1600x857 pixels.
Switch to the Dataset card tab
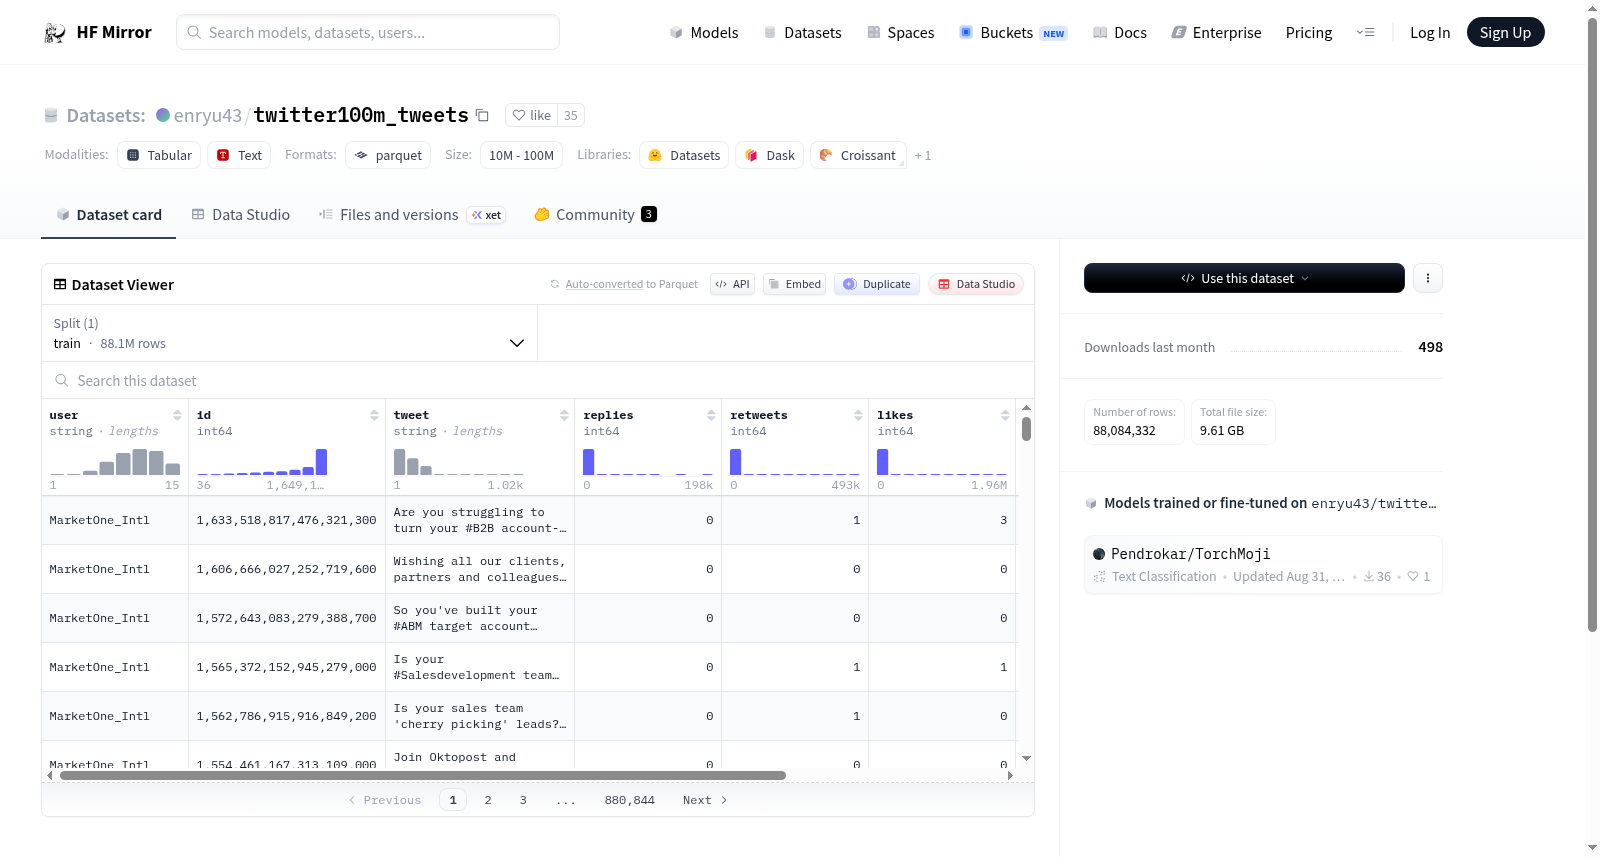tap(108, 215)
